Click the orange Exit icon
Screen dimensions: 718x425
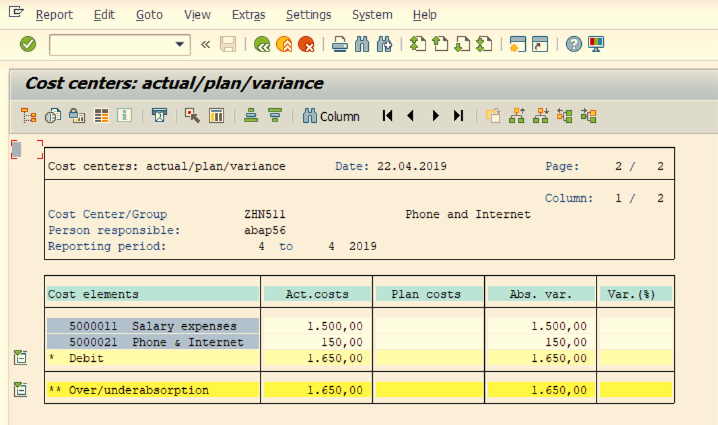(284, 44)
